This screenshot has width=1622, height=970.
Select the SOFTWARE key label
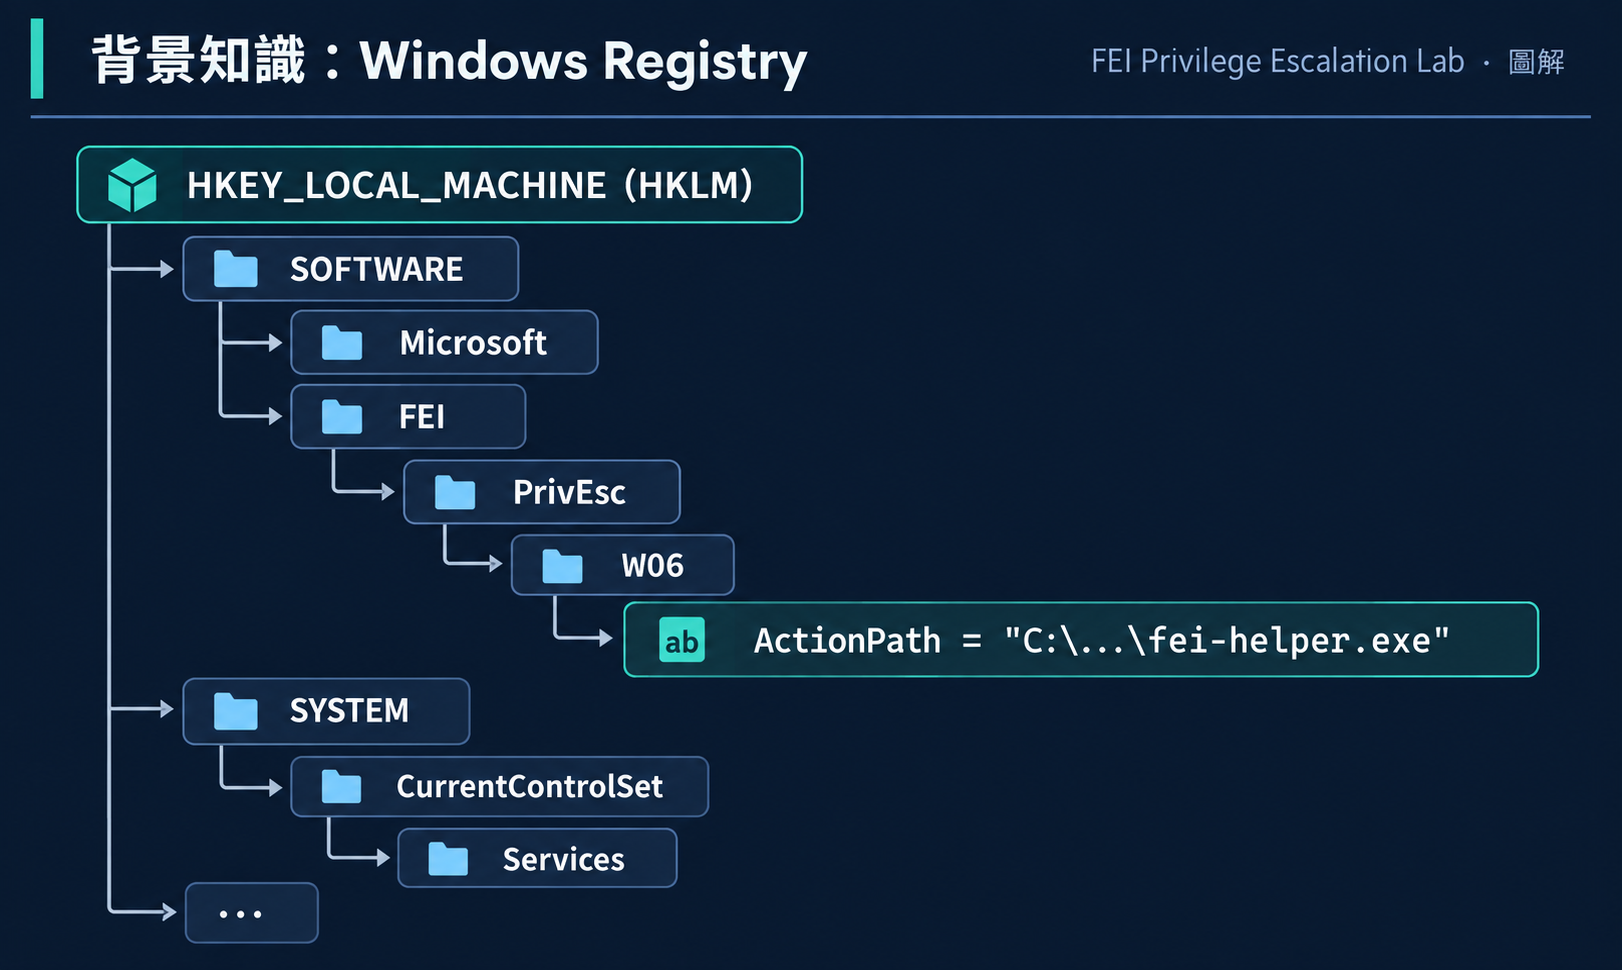[x=377, y=270]
